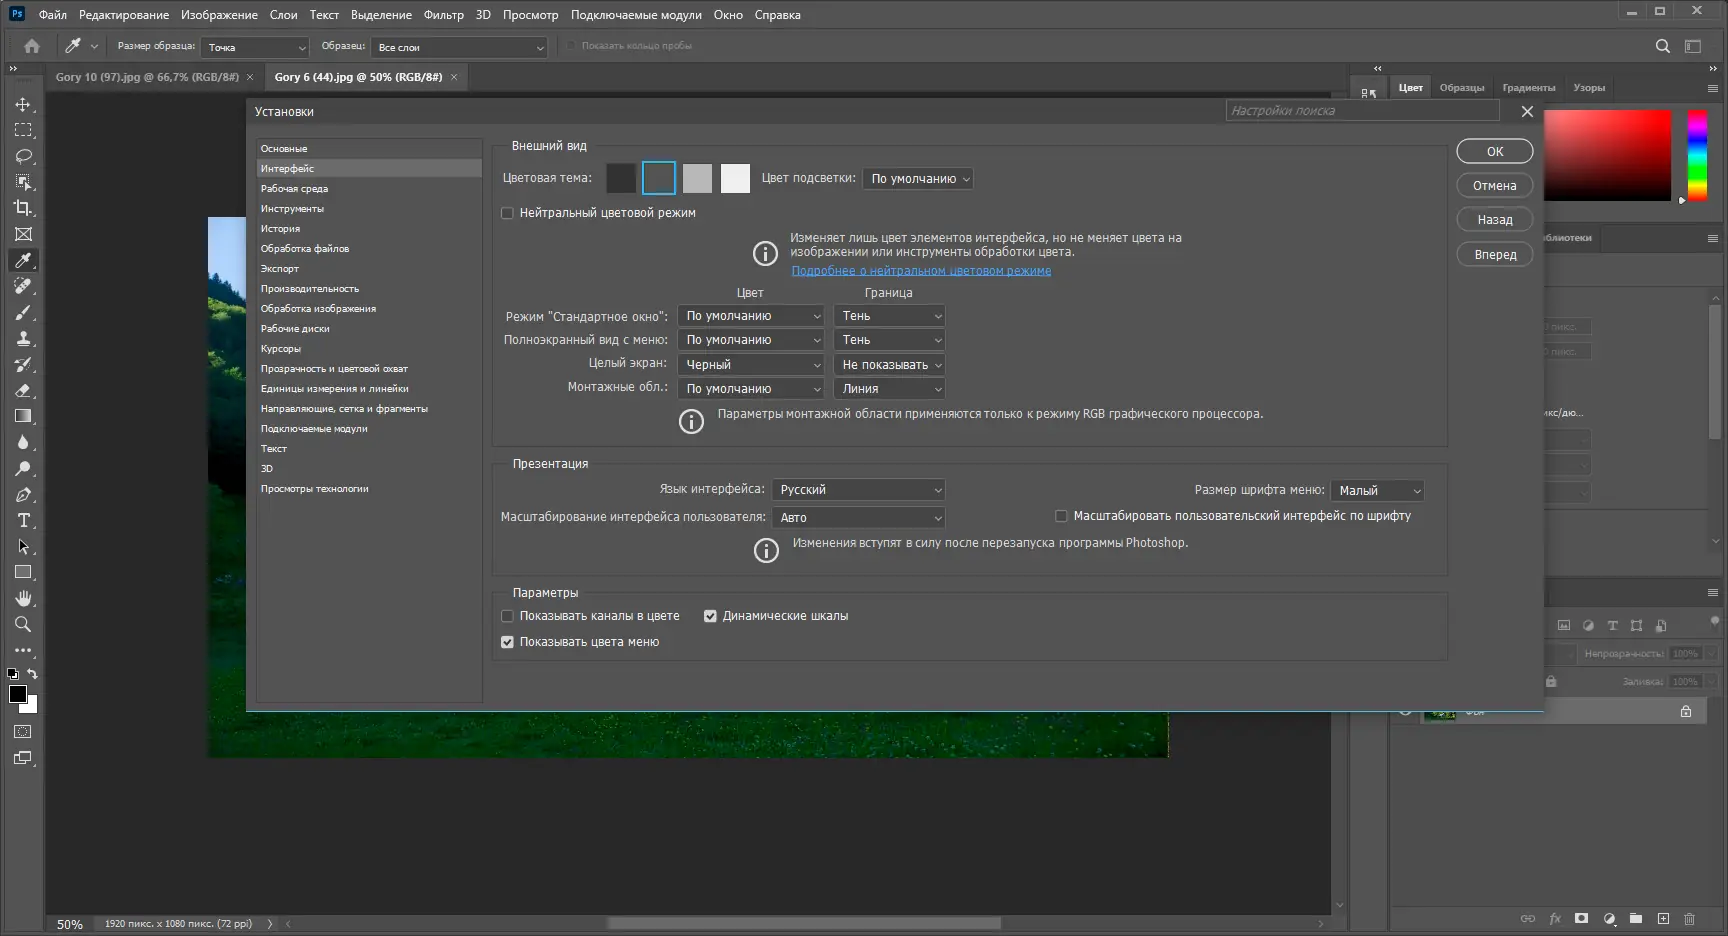
Task: Choose the light gray color theme swatch
Action: click(697, 178)
